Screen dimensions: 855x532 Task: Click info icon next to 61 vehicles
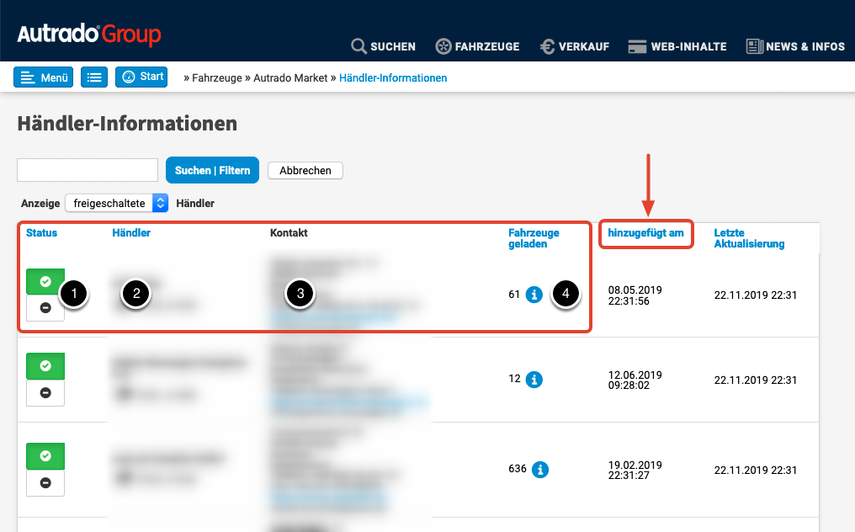(534, 294)
